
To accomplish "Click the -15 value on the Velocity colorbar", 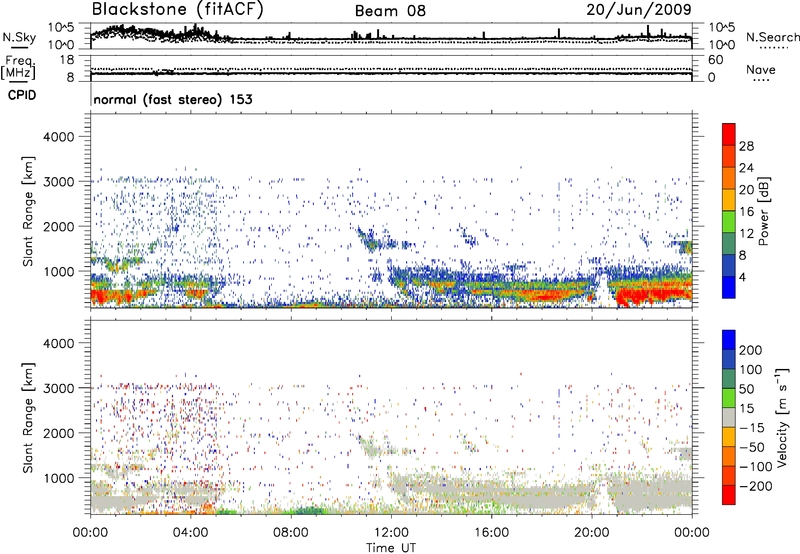I will [752, 428].
